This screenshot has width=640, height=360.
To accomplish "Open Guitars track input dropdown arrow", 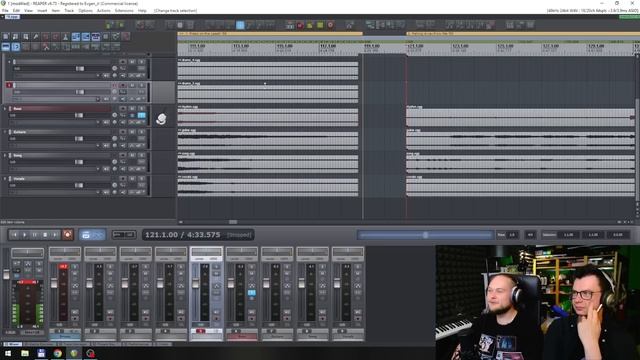I will tap(98, 145).
